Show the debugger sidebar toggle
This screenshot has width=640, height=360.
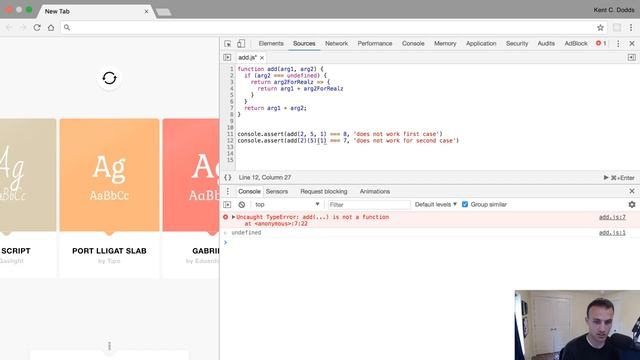coord(631,58)
